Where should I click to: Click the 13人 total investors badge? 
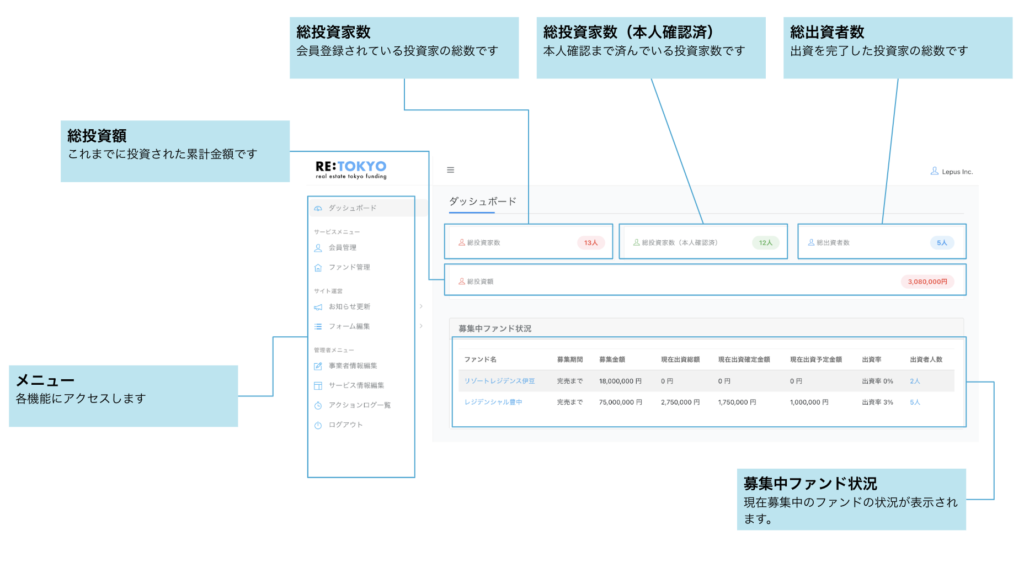[x=590, y=242]
